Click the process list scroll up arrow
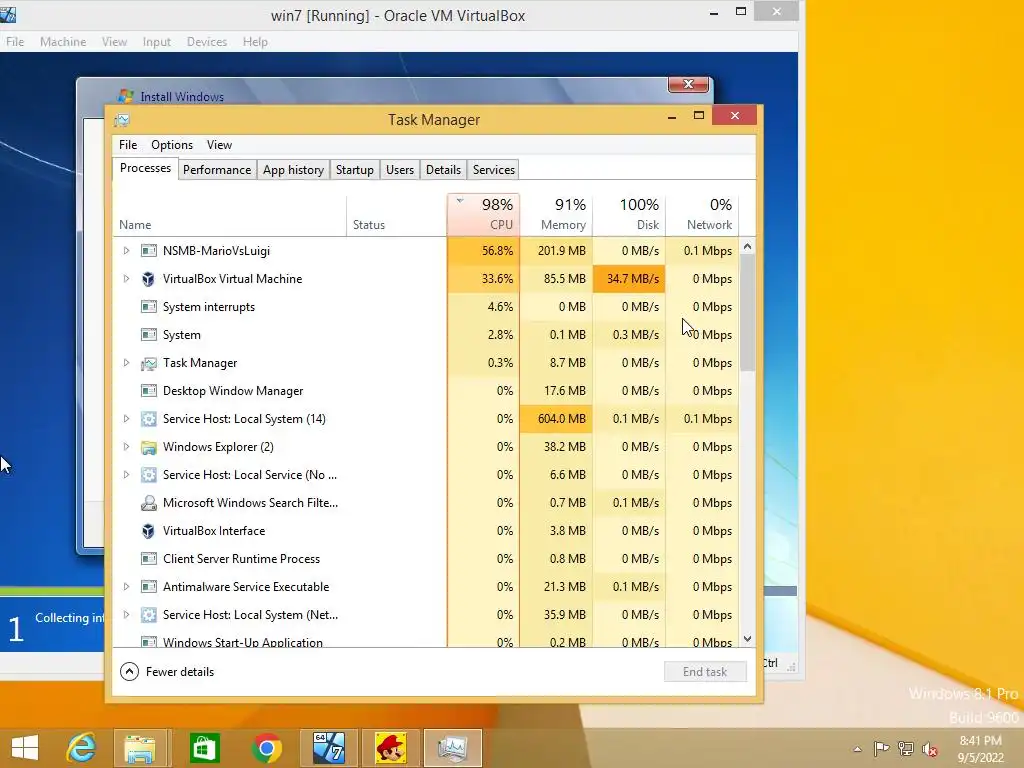The image size is (1024, 768). pyautogui.click(x=748, y=247)
